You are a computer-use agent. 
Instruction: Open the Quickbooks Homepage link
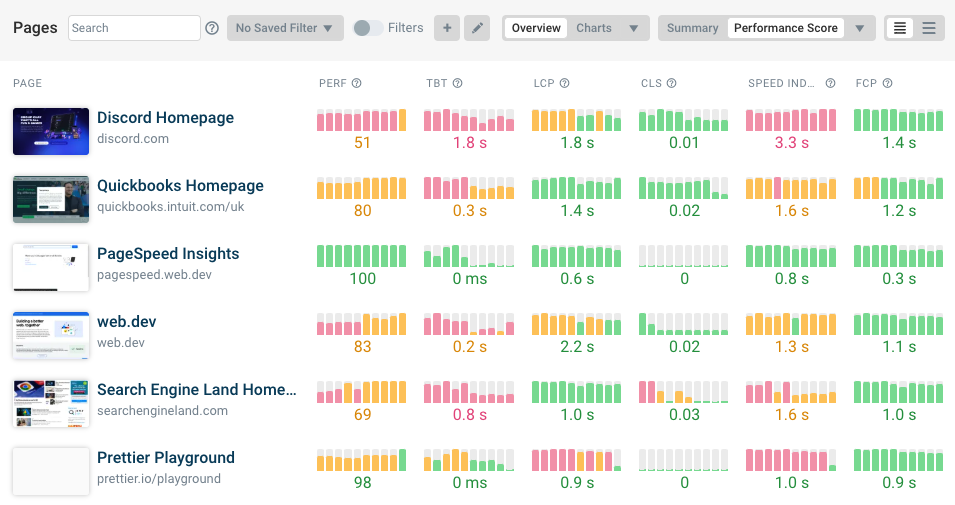coord(180,186)
